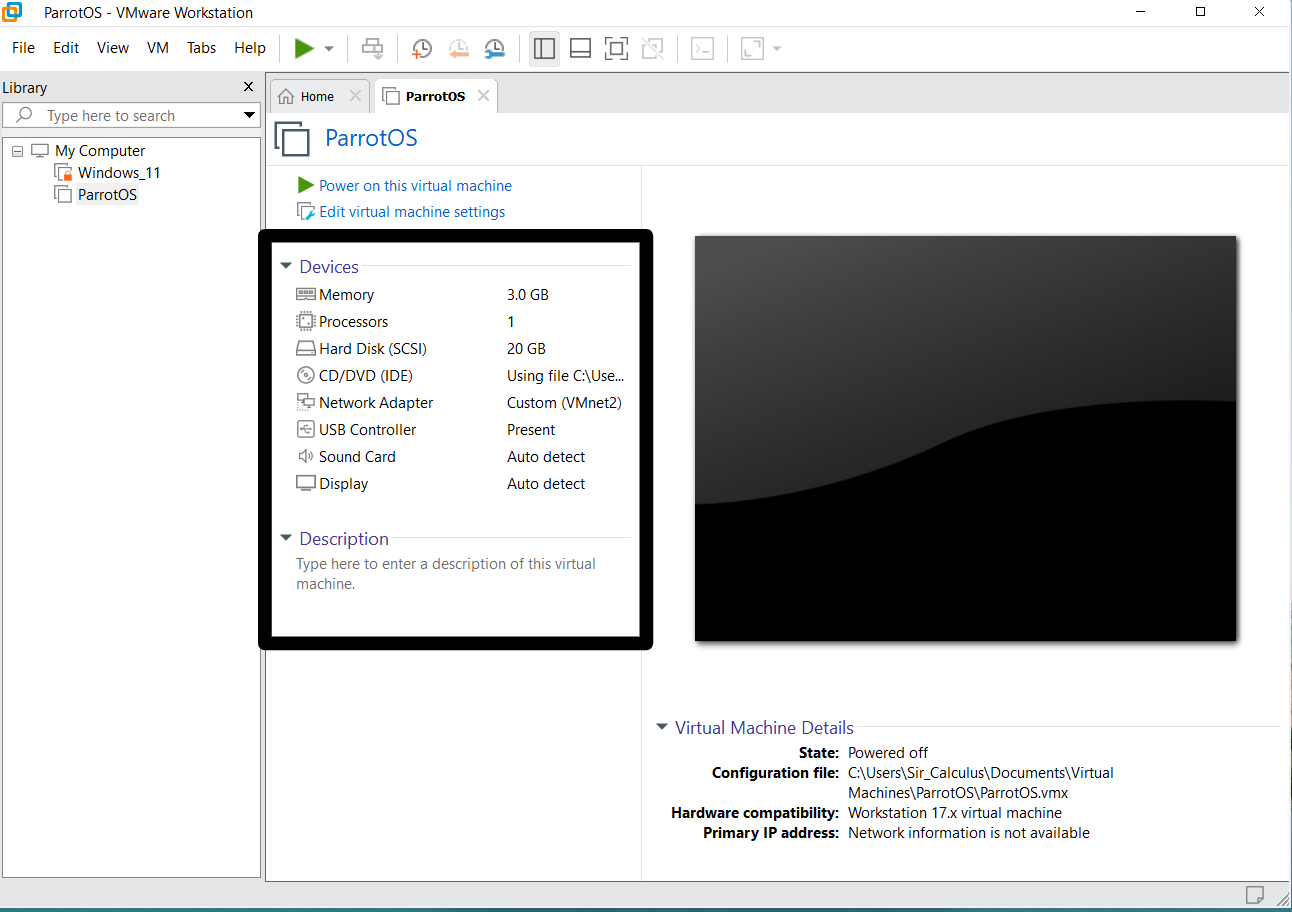Click the Powered off state text
Screen dimensions: 1292x912
click(888, 753)
